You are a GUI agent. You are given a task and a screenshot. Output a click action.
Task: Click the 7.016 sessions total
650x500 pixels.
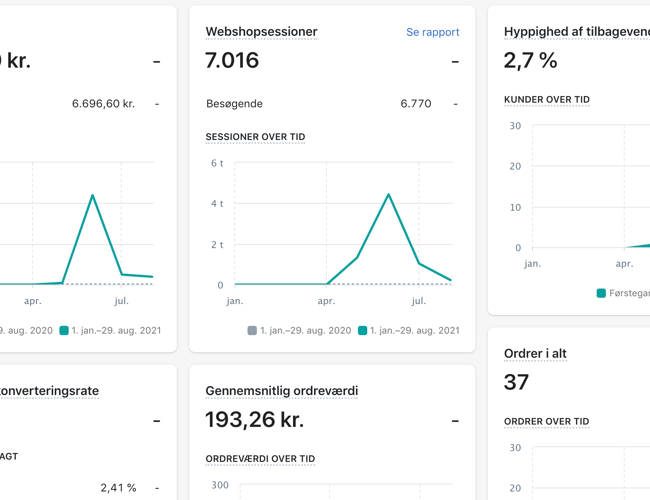(x=232, y=61)
